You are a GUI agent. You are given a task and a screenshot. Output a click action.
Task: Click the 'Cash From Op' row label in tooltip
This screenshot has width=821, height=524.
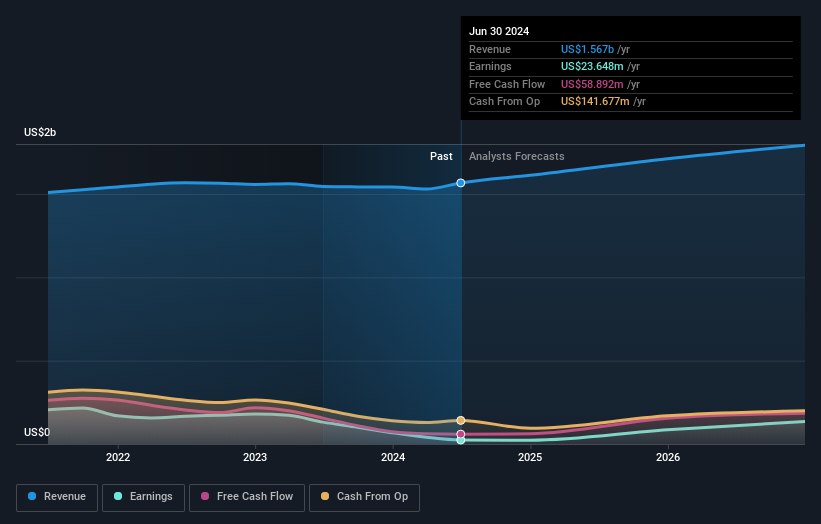tap(504, 102)
